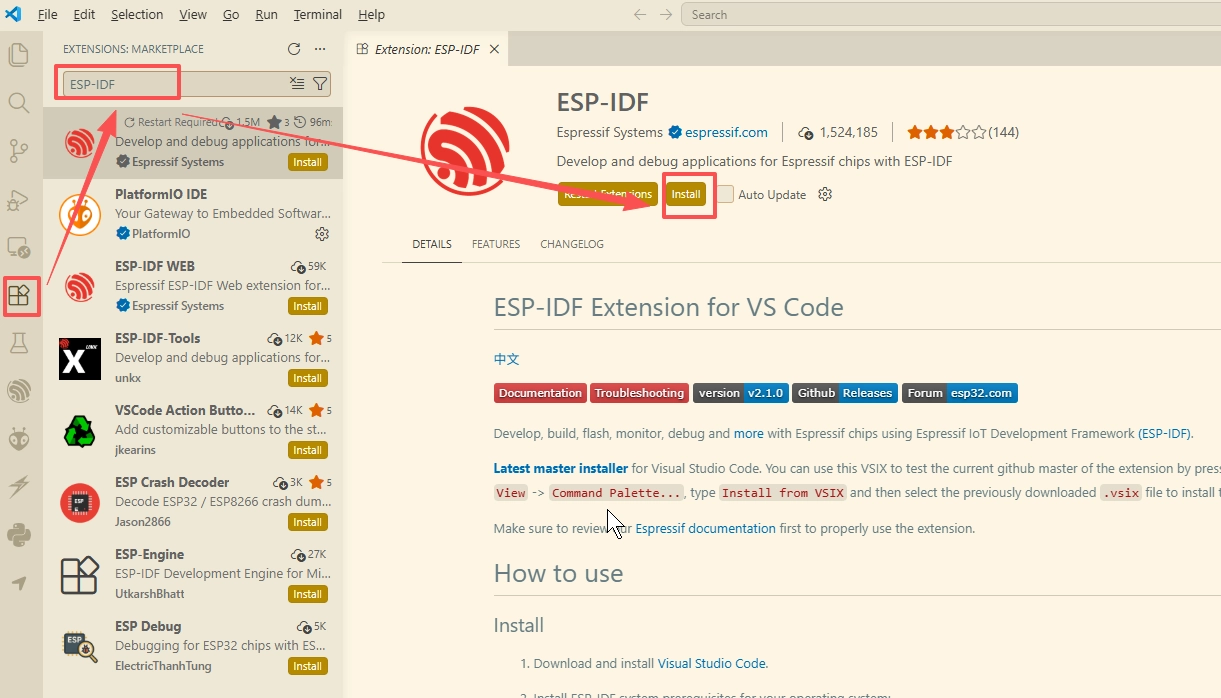
Task: Open the paper-plane arrow activity bar view
Action: coord(19,583)
